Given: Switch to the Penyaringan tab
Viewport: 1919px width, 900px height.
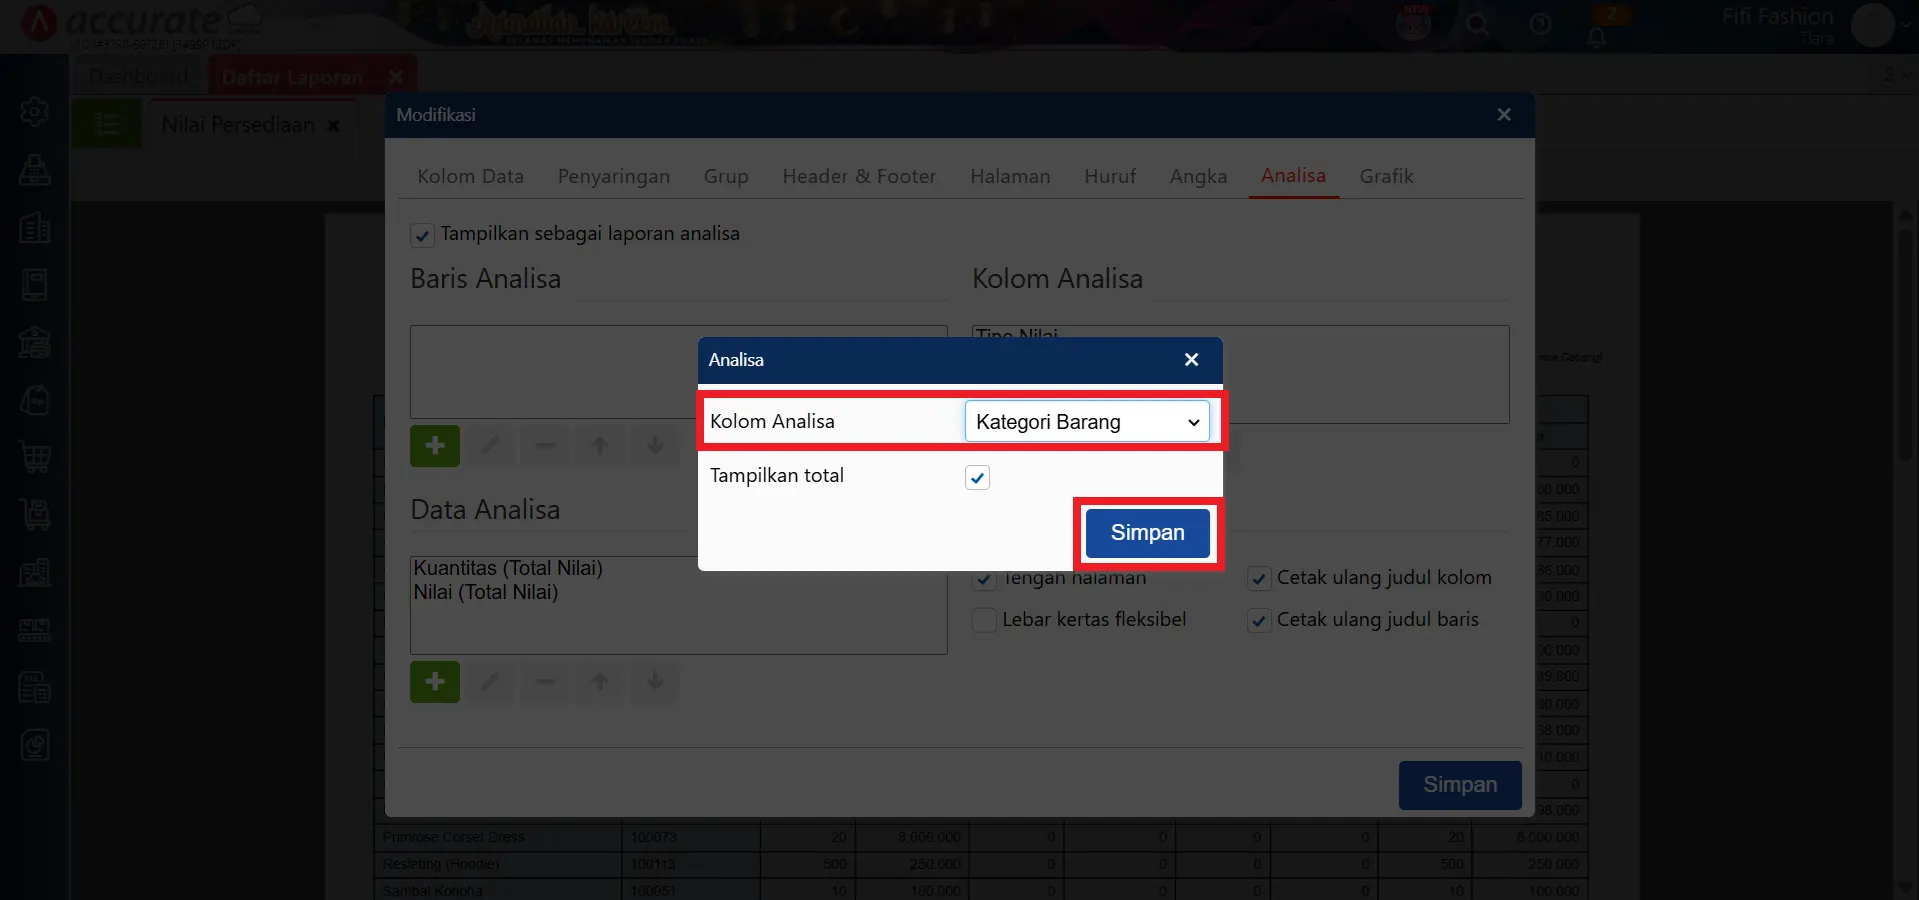Looking at the screenshot, I should coord(613,177).
